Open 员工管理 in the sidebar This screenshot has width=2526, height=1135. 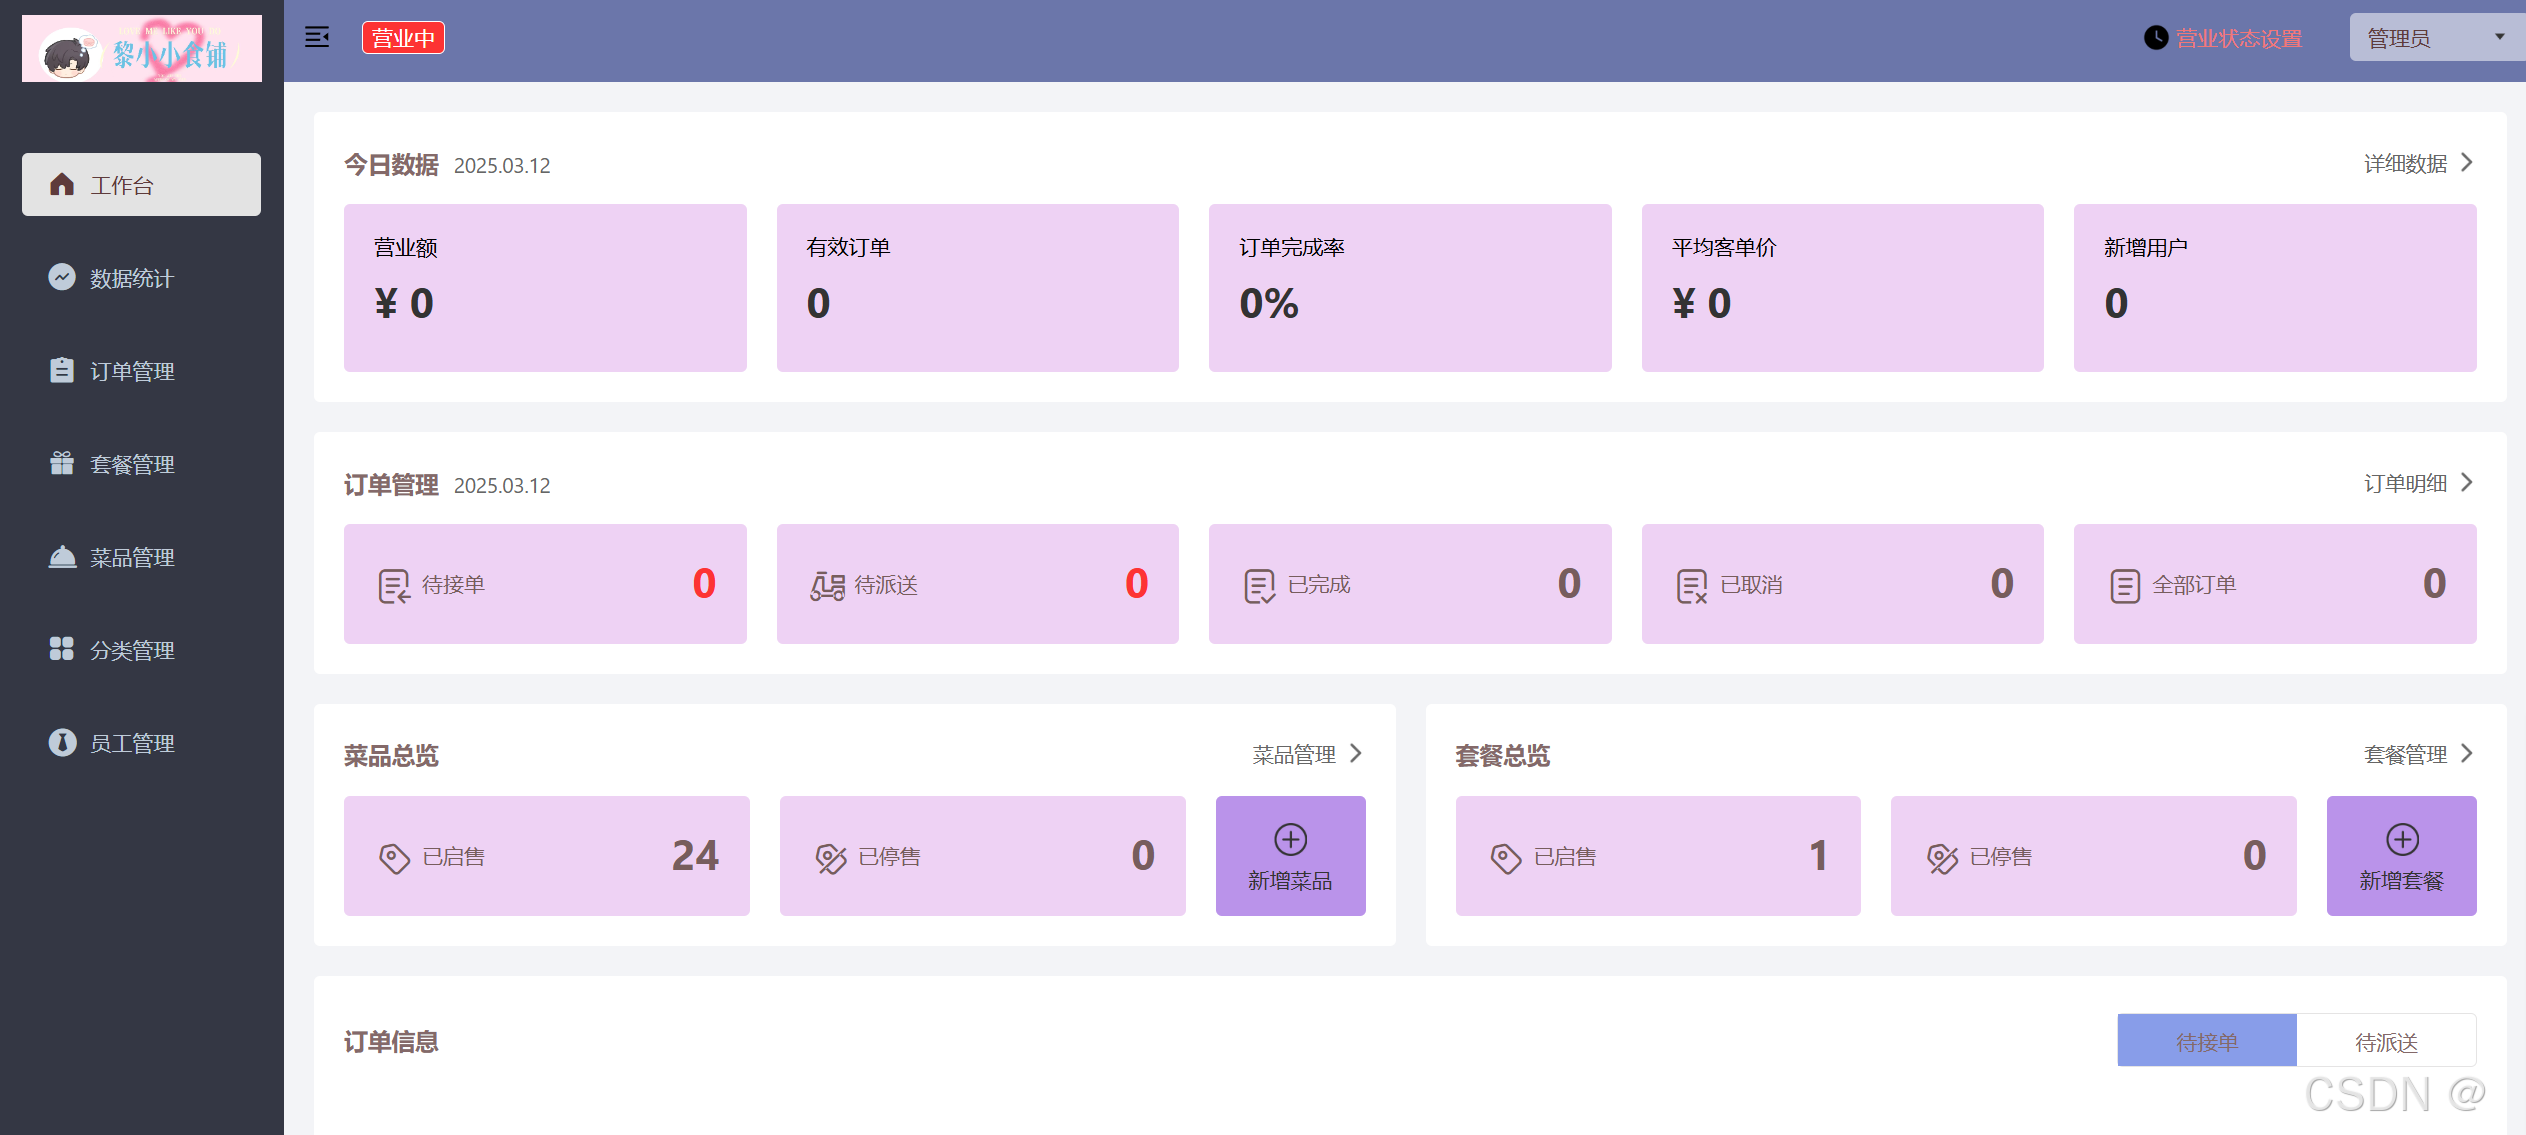(141, 742)
